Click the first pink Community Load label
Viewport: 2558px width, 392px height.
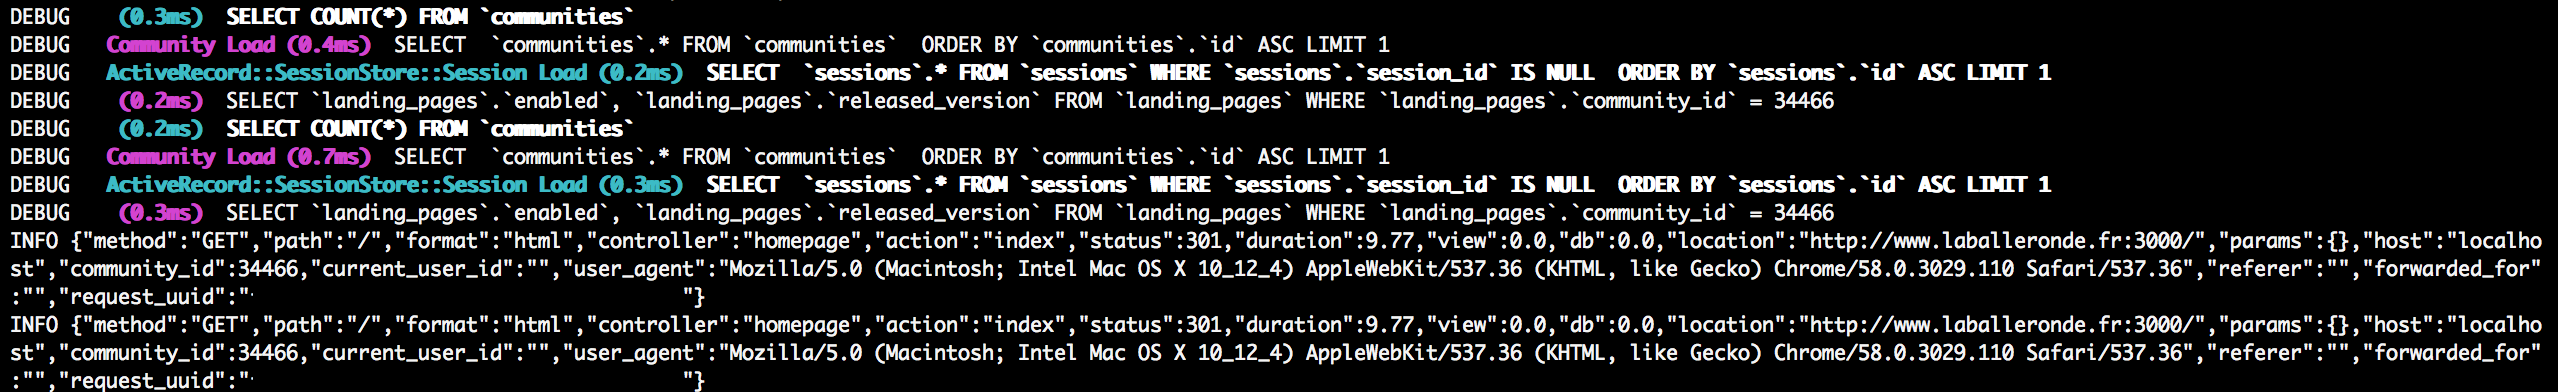190,45
